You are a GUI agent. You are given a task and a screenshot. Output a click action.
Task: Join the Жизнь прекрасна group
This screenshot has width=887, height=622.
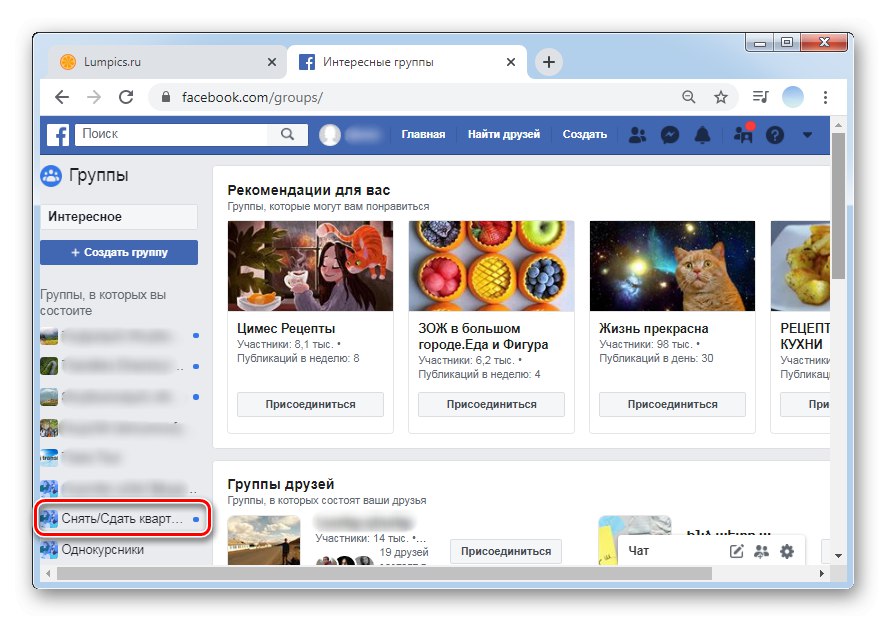(x=672, y=404)
